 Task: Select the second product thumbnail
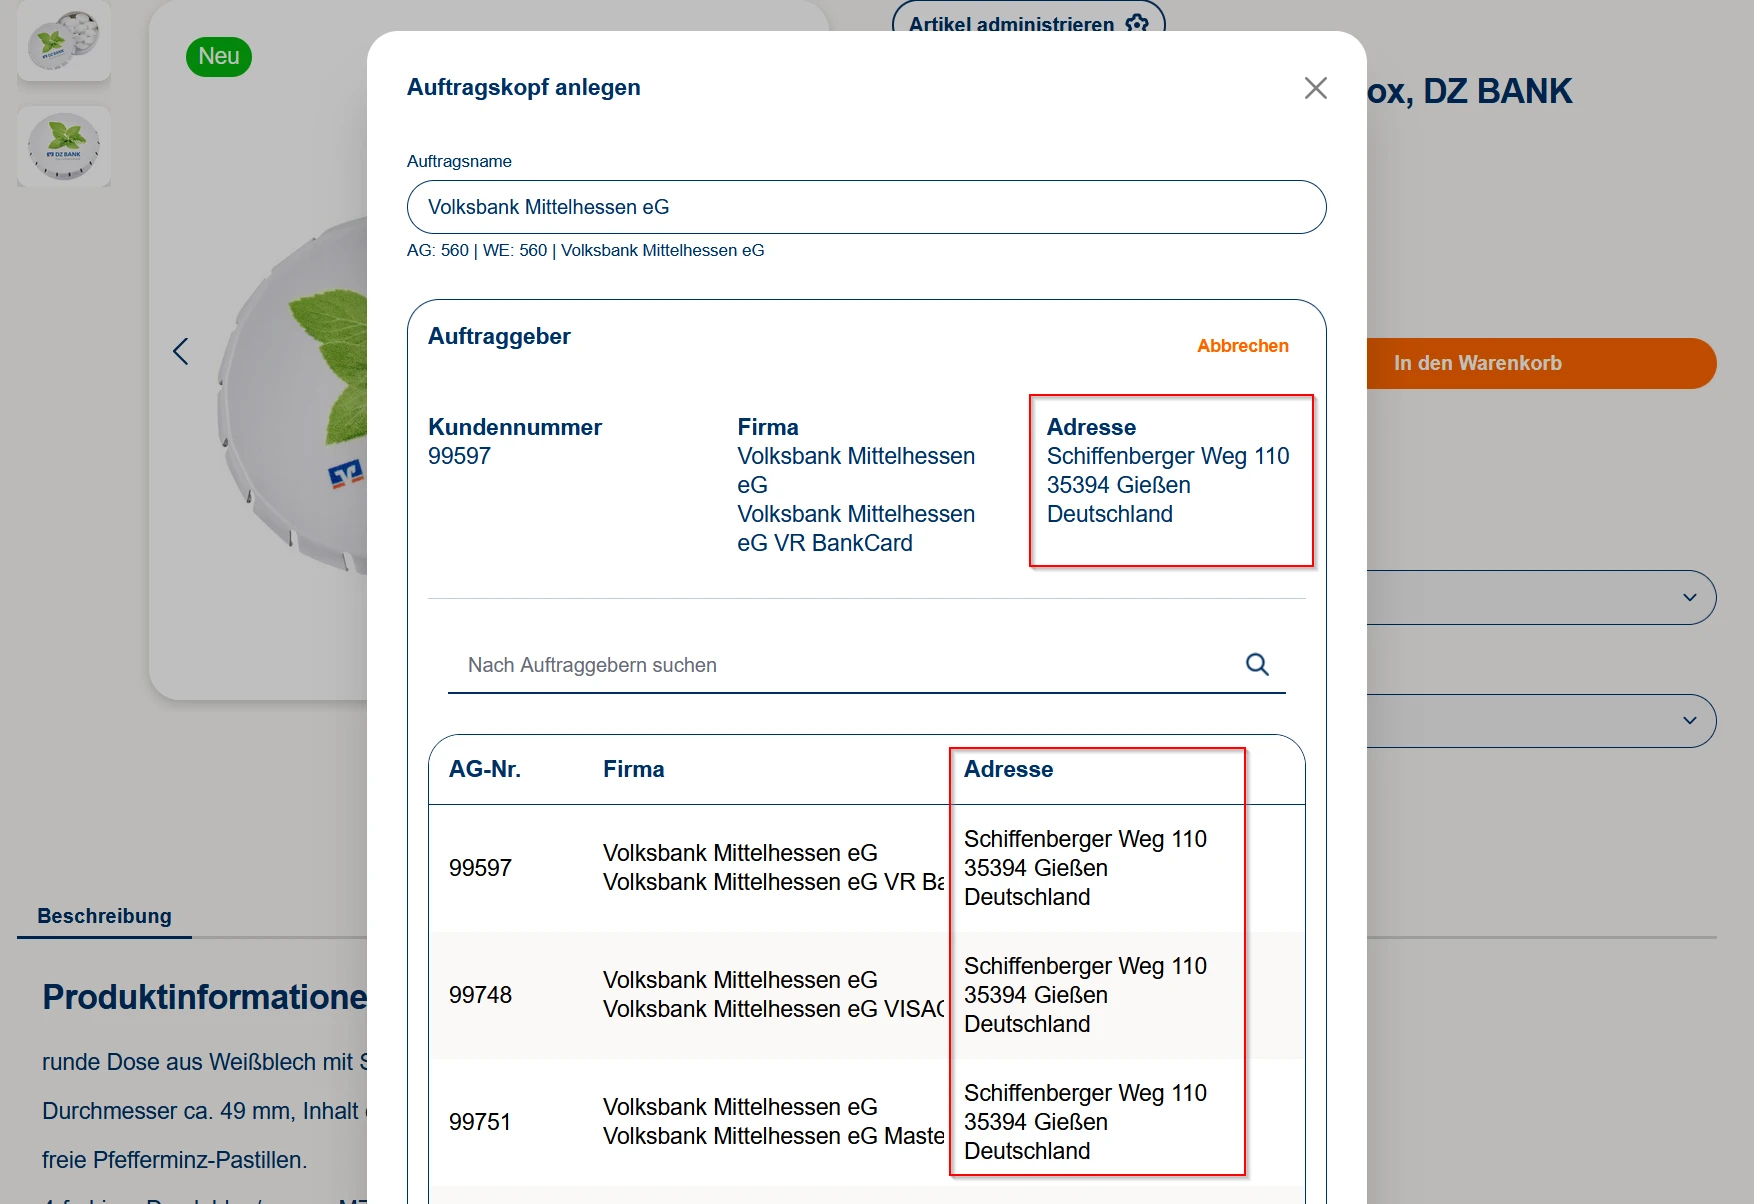click(x=64, y=146)
